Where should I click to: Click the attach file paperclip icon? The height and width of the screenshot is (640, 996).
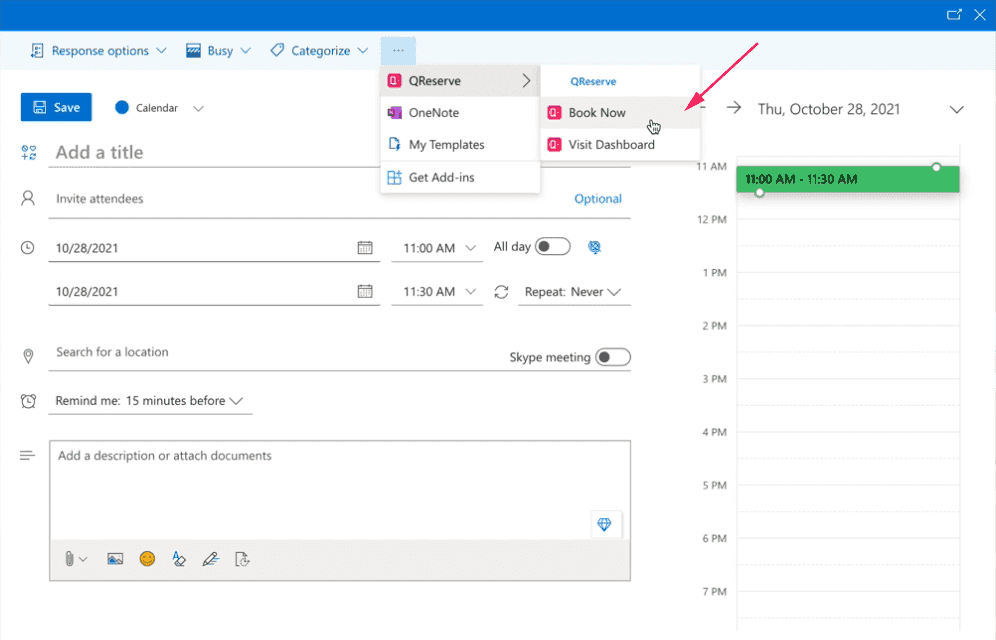pyautogui.click(x=71, y=559)
